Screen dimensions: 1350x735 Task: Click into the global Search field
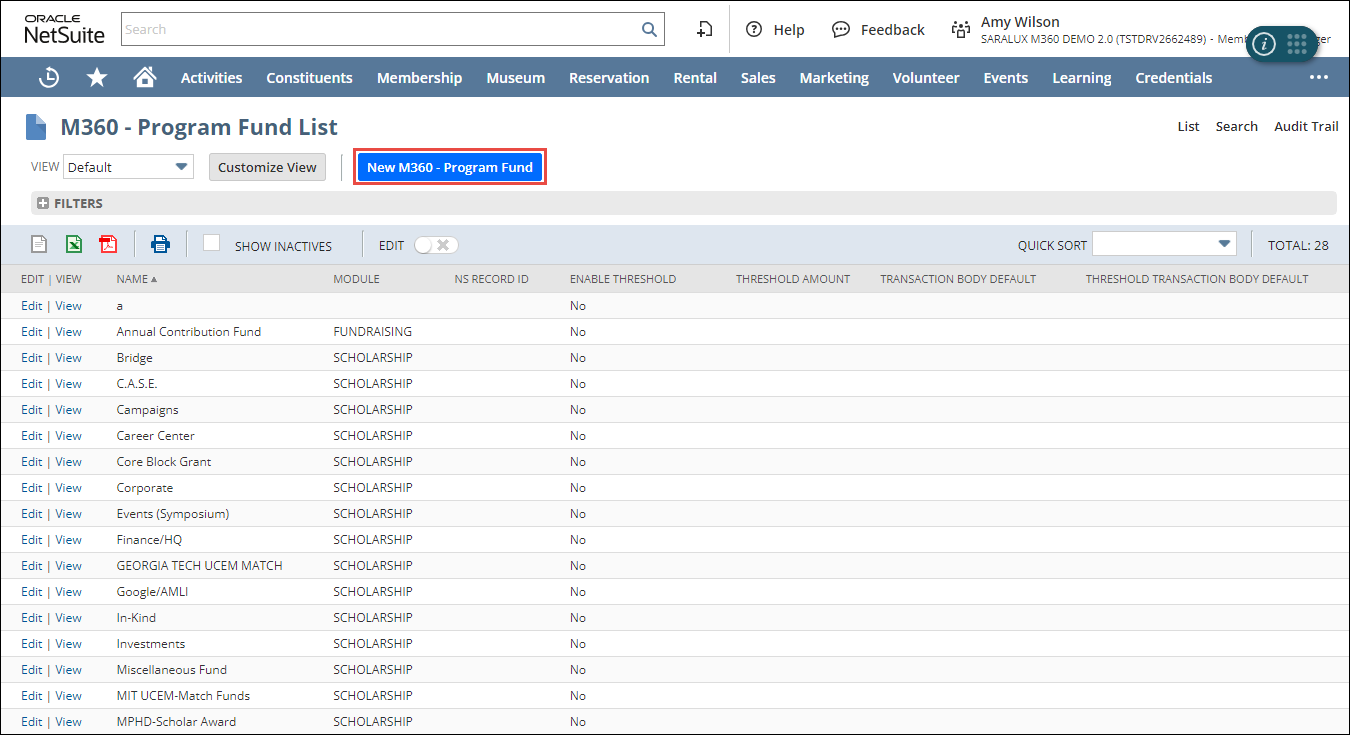pyautogui.click(x=380, y=30)
